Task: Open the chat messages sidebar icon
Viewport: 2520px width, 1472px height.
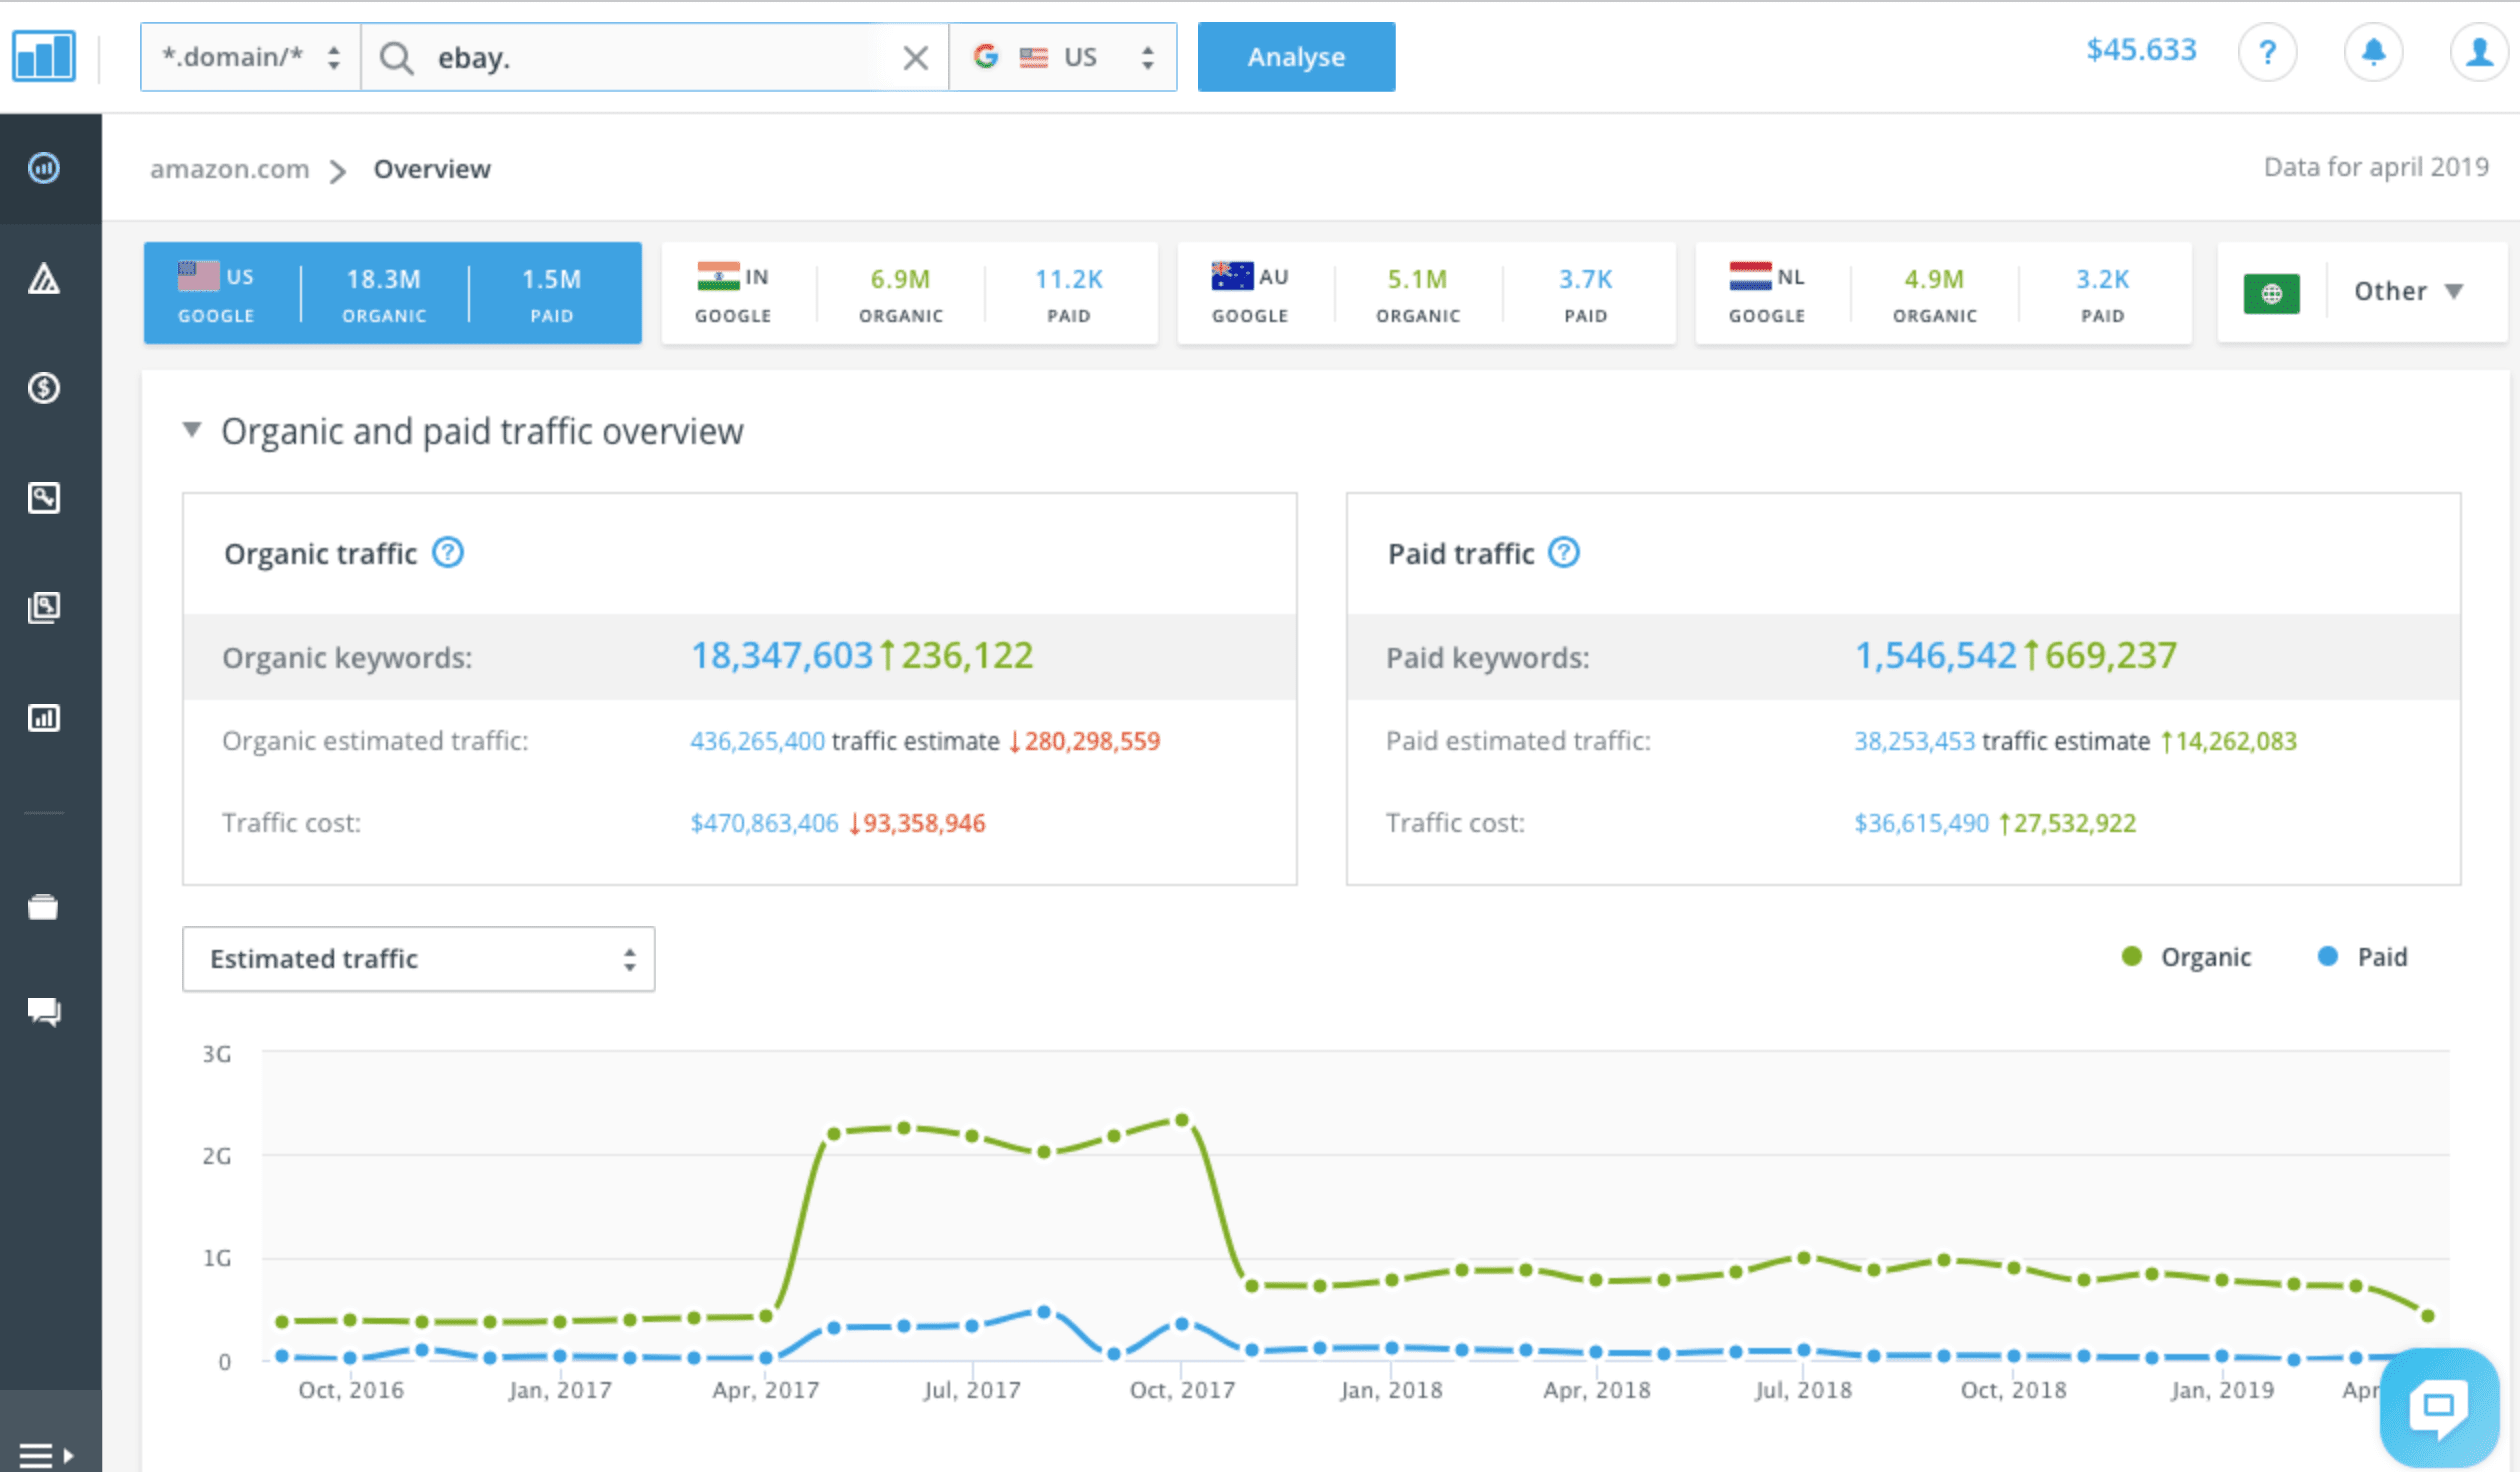Action: click(x=43, y=1012)
